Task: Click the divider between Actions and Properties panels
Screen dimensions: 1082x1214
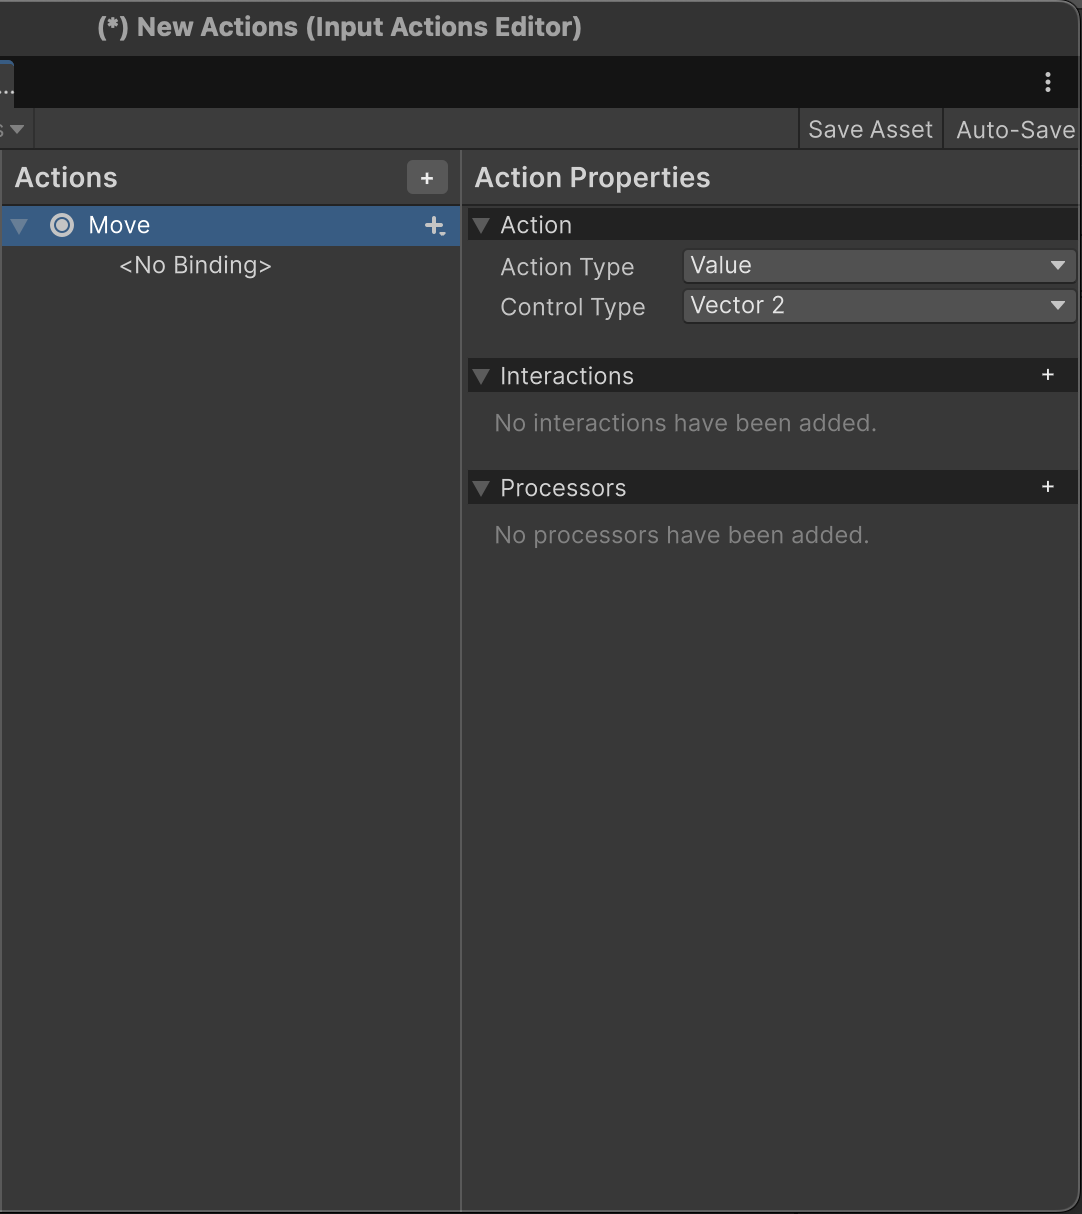Action: pyautogui.click(x=461, y=700)
